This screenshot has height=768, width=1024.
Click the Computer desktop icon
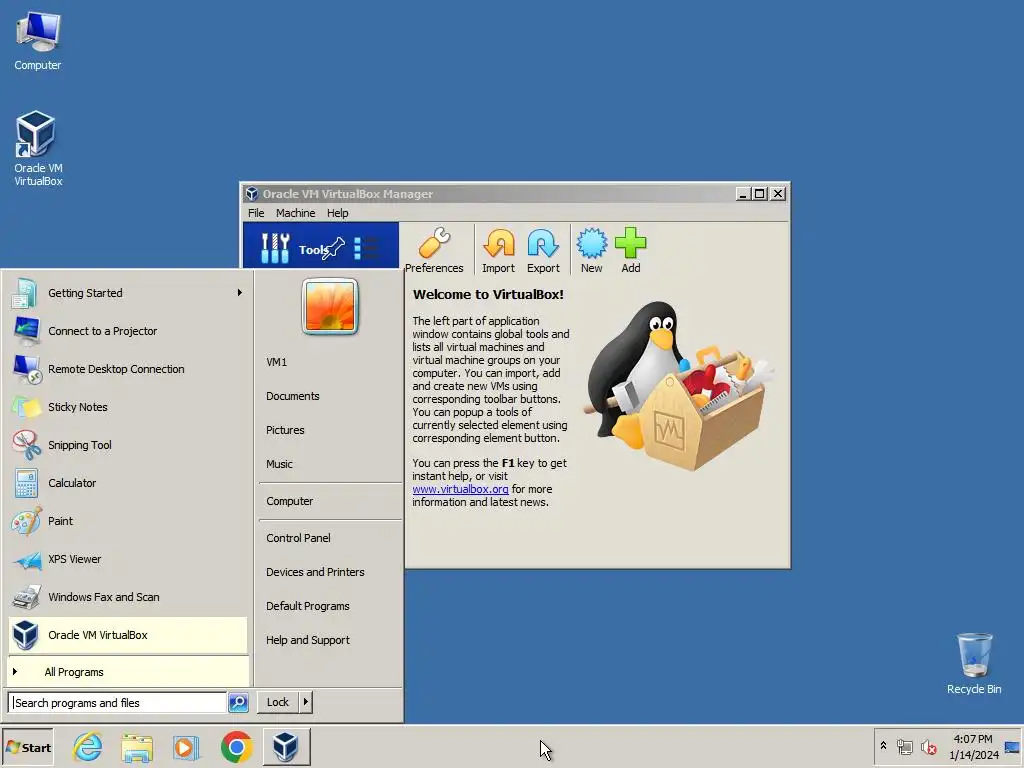[37, 40]
